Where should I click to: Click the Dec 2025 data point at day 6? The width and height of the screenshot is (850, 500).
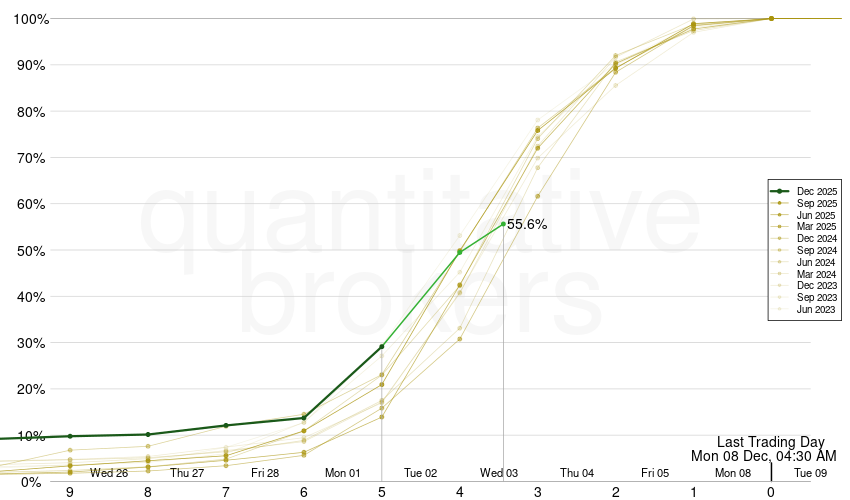(x=304, y=418)
